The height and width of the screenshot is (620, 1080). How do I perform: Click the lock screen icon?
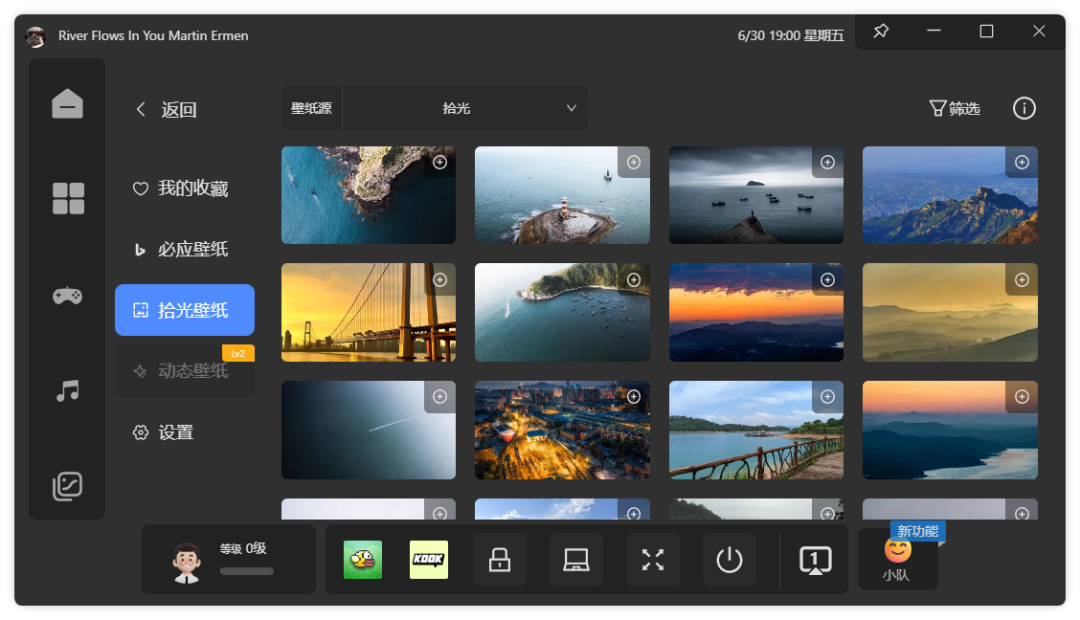pyautogui.click(x=499, y=560)
